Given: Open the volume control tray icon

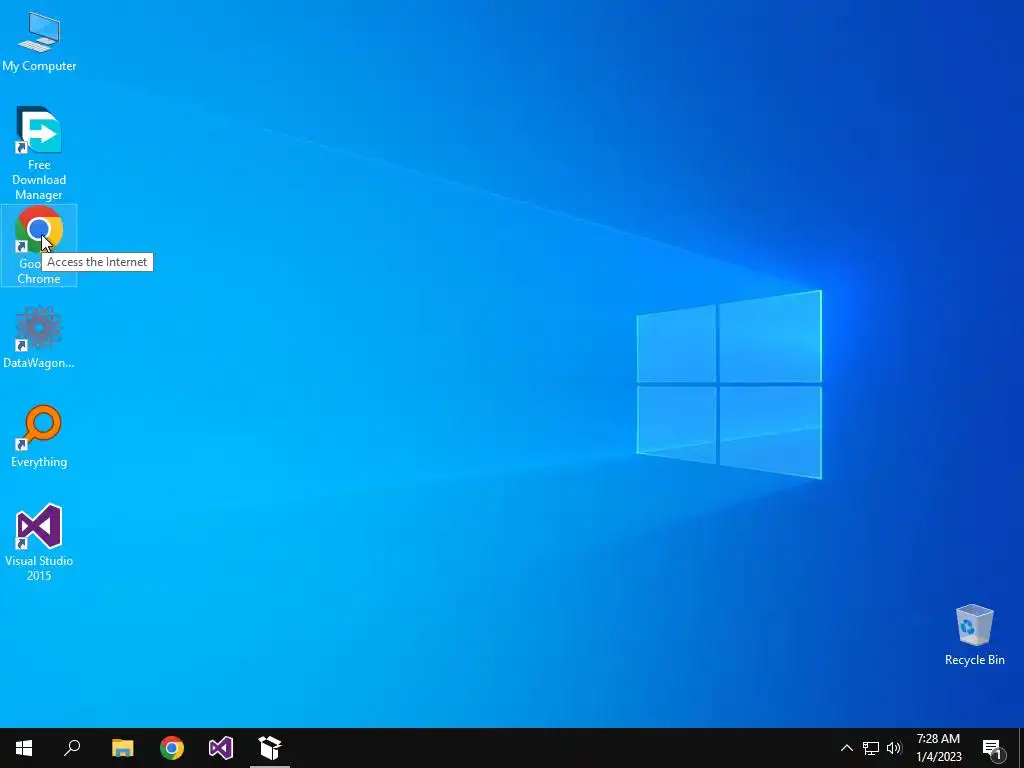Looking at the screenshot, I should pos(894,748).
